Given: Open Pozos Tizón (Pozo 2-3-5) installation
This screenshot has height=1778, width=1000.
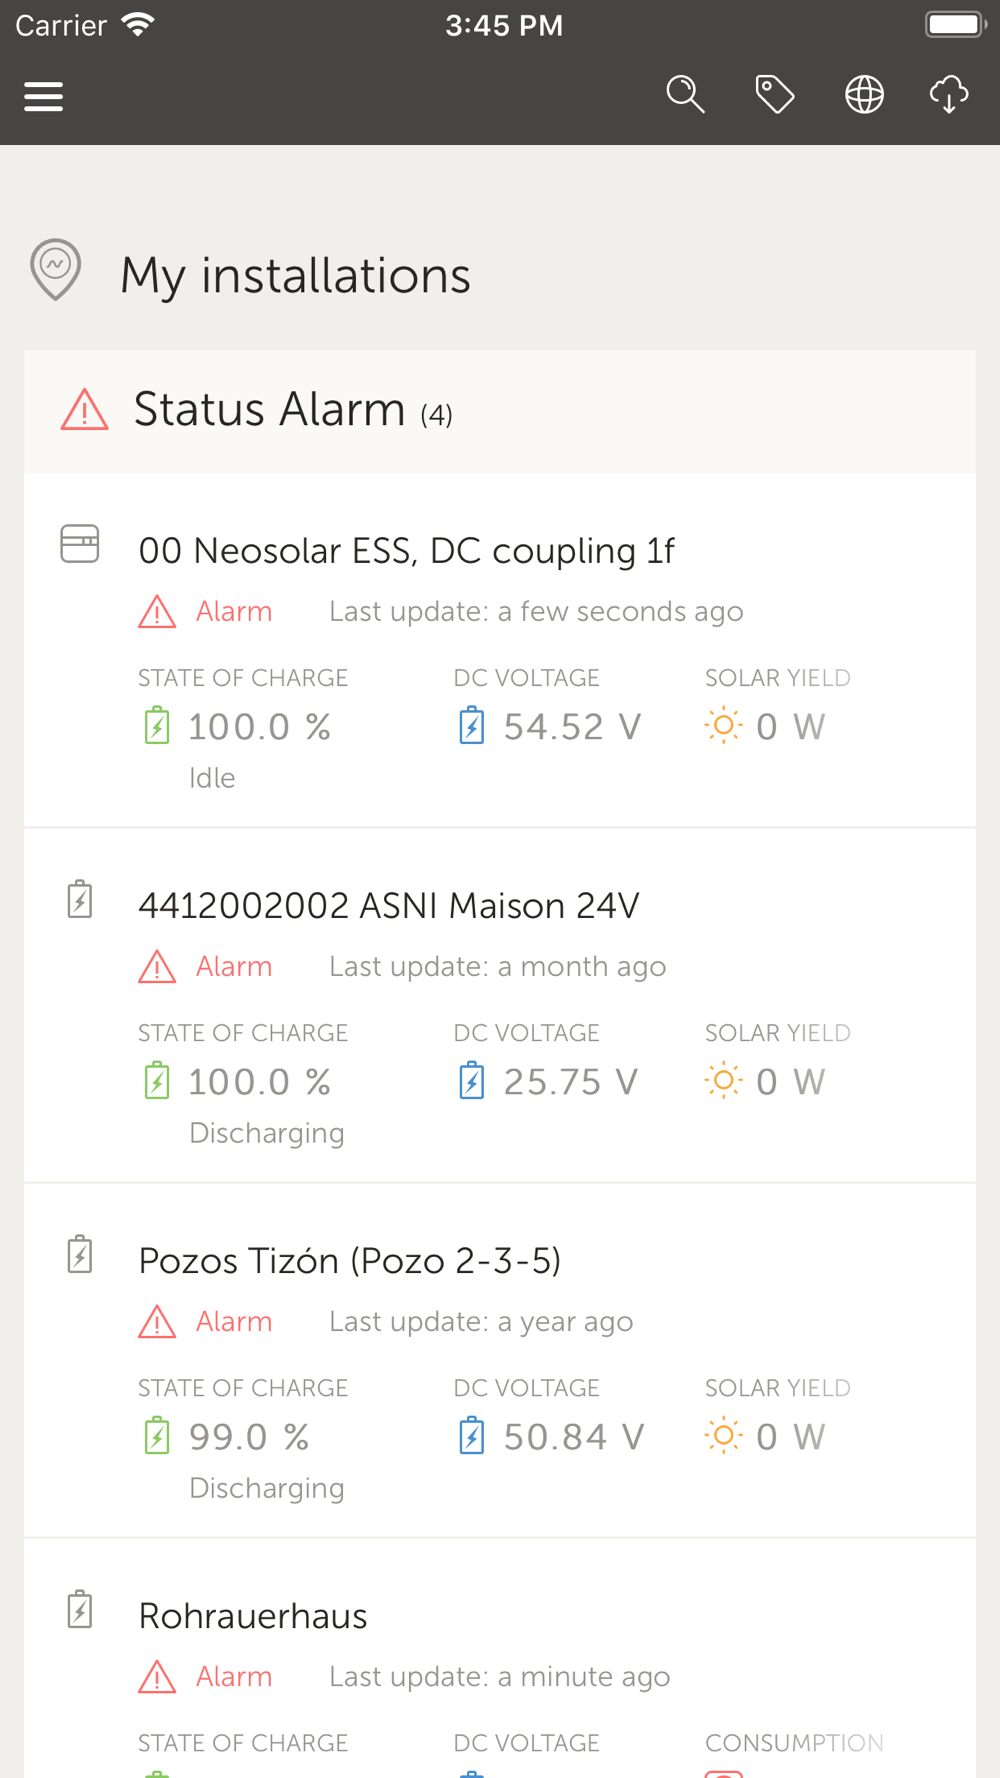Looking at the screenshot, I should [x=349, y=1261].
